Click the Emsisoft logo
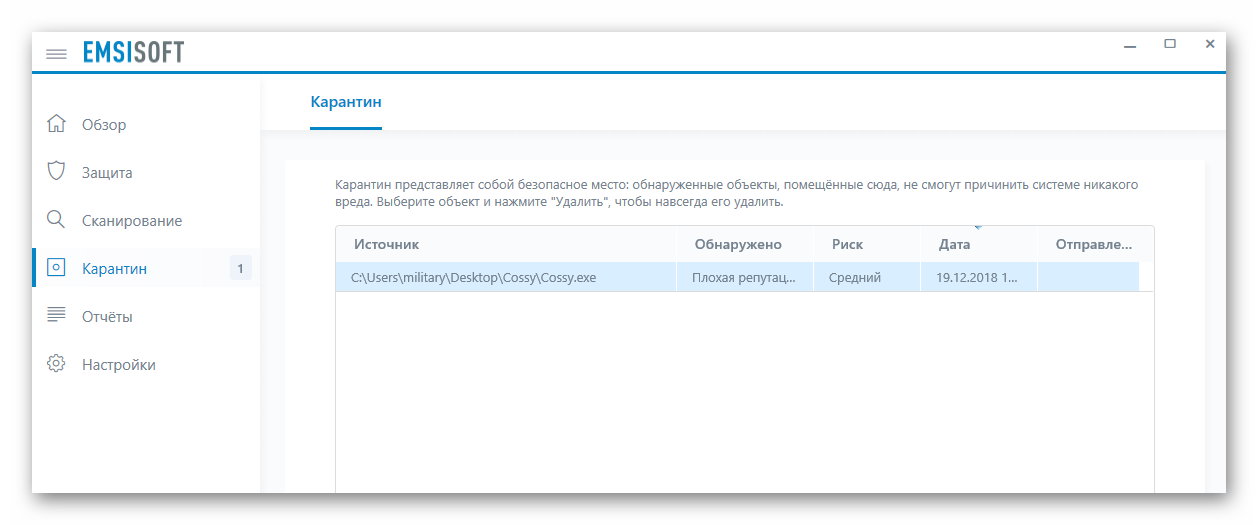Image resolution: width=1258 pixels, height=525 pixels. point(134,52)
